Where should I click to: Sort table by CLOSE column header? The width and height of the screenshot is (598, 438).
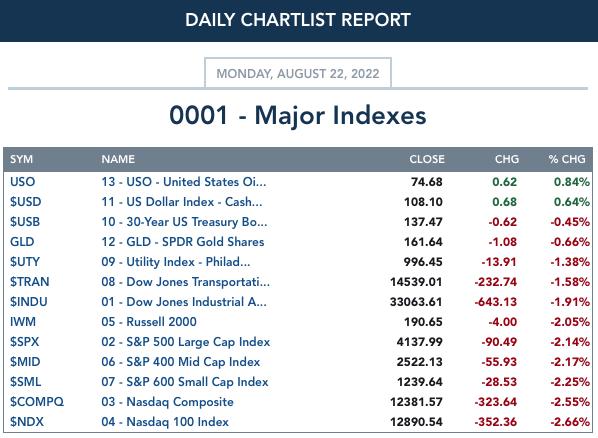427,159
